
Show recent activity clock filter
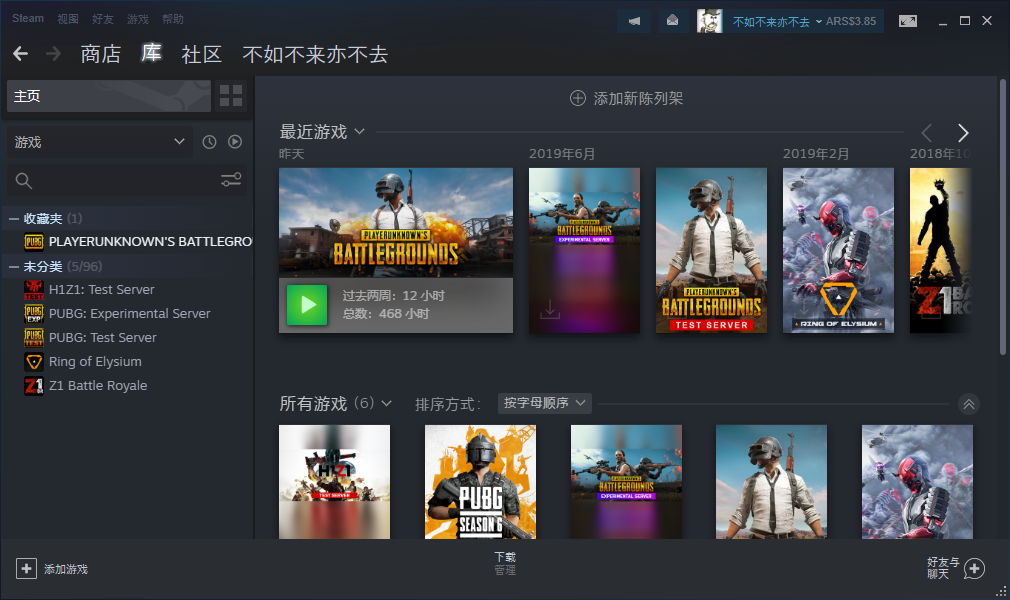(209, 142)
